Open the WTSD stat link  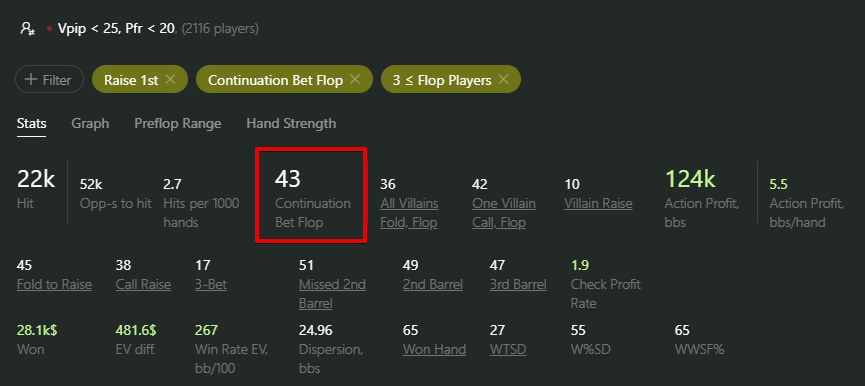coord(508,349)
